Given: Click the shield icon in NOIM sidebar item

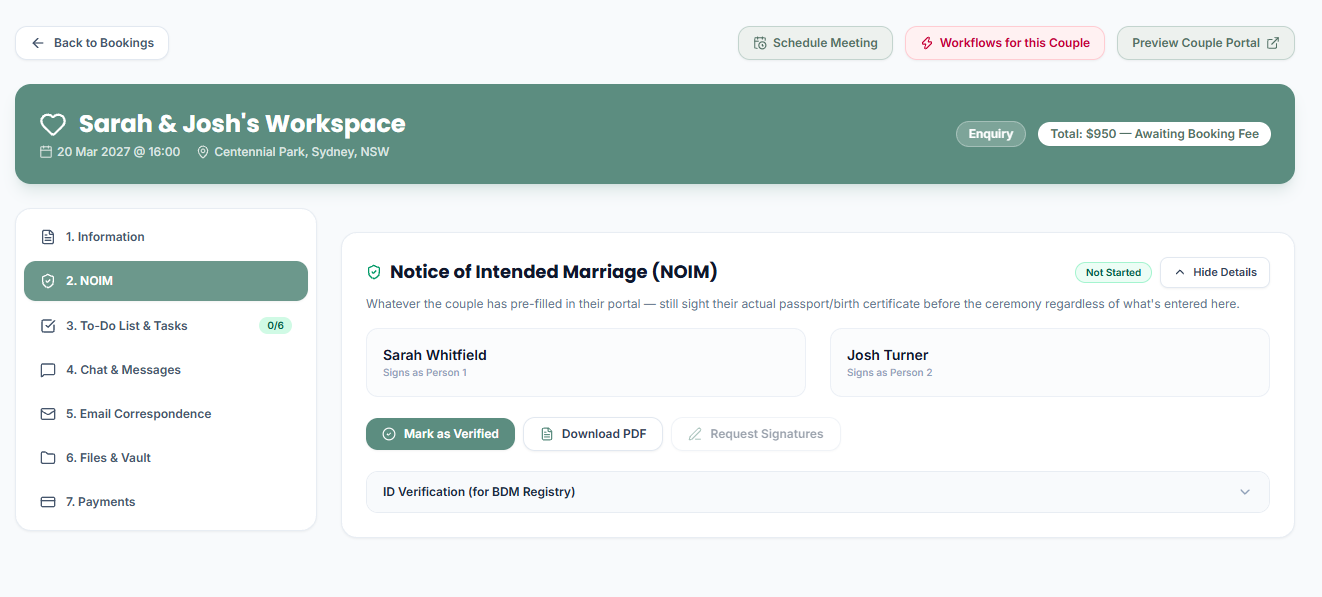Looking at the screenshot, I should [48, 281].
